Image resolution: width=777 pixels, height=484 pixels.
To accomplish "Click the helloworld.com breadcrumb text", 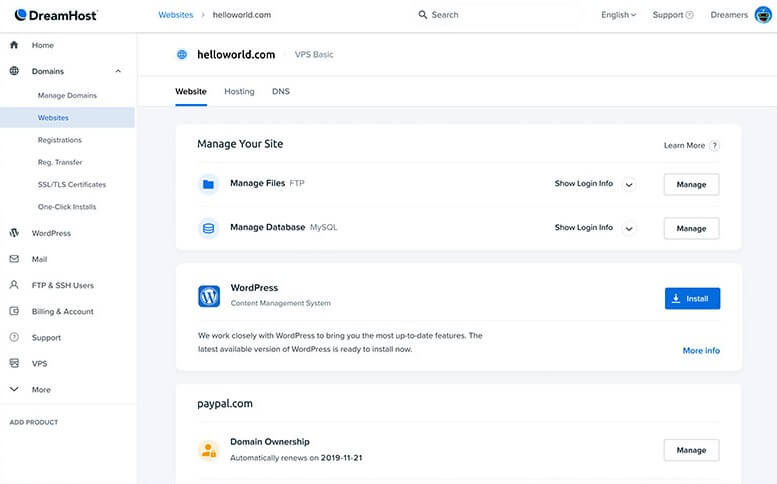I will 242,15.
